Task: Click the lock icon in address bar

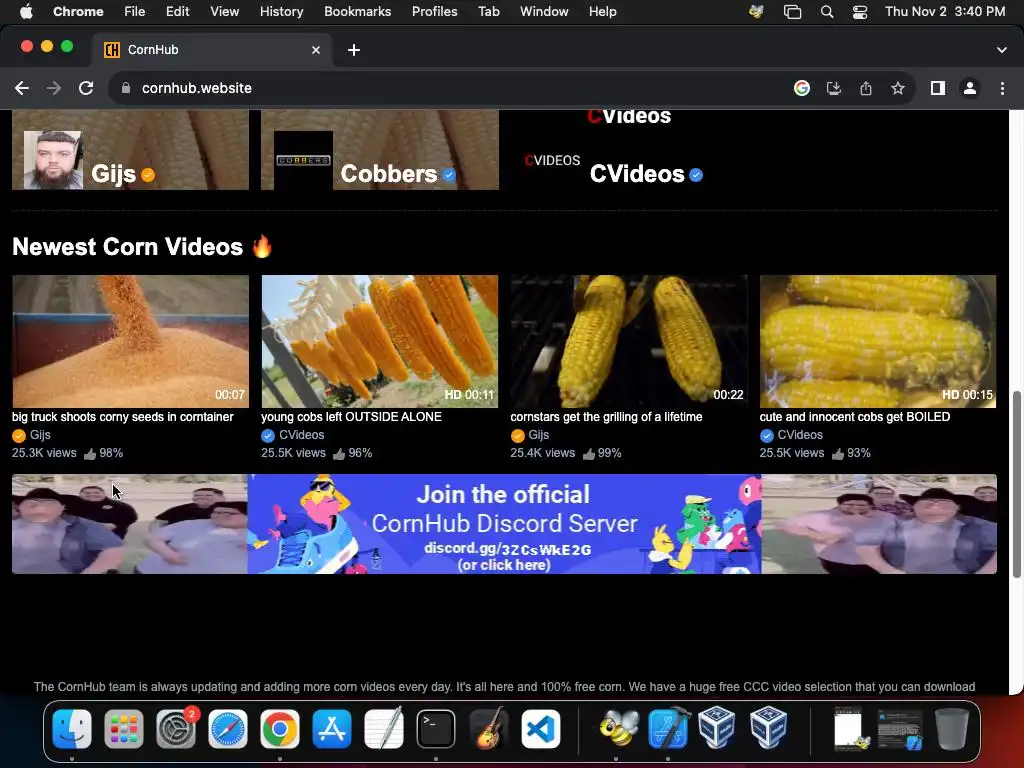Action: tap(126, 88)
